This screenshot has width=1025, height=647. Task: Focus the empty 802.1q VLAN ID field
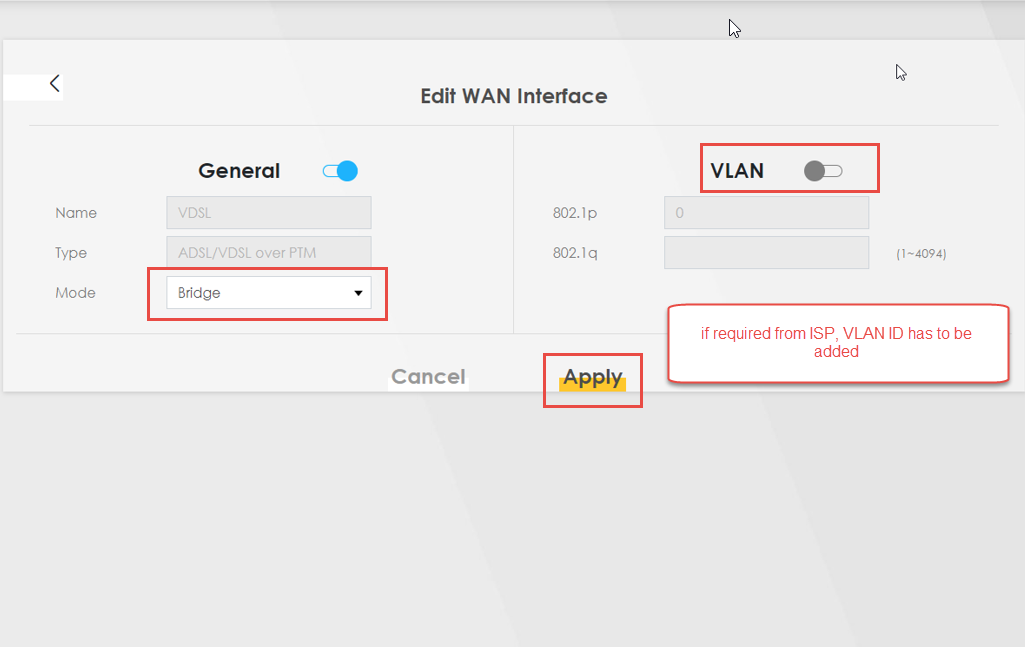click(765, 253)
